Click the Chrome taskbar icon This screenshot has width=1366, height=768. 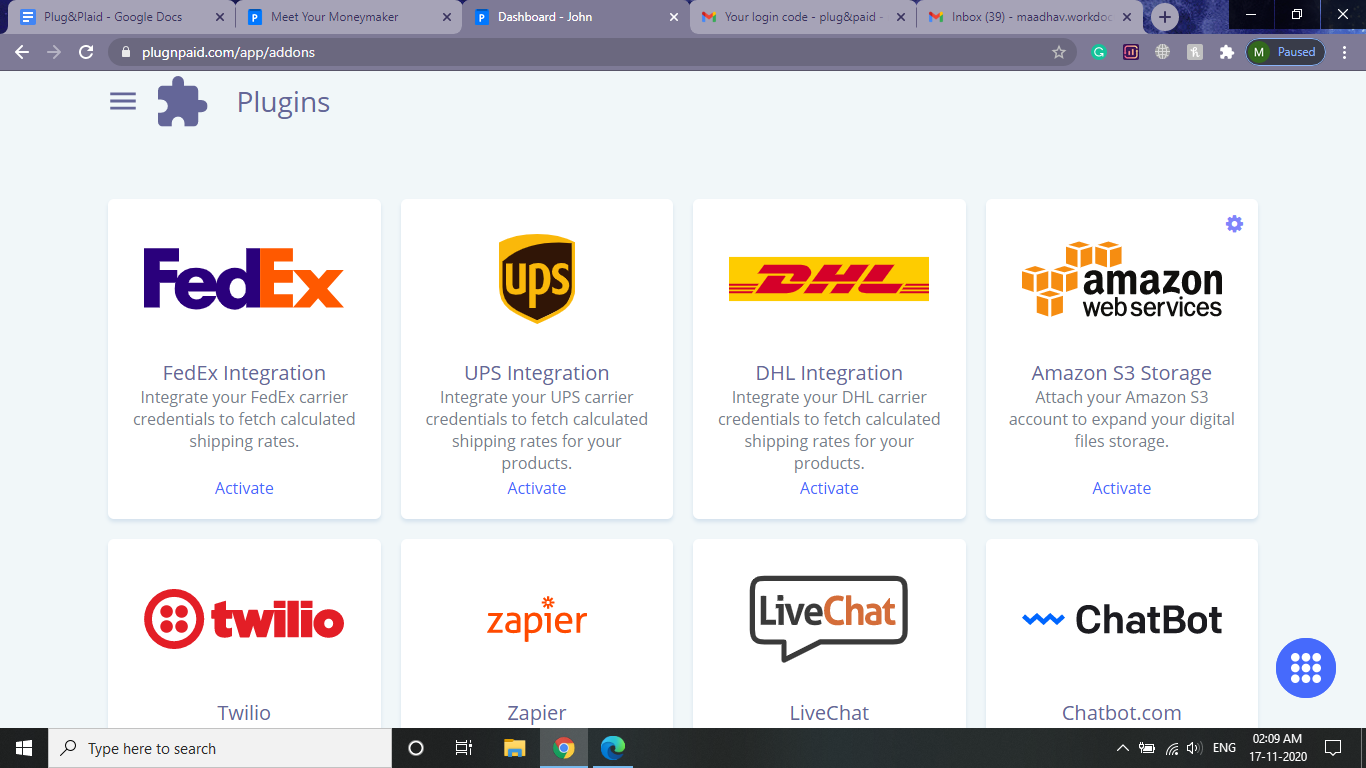564,748
